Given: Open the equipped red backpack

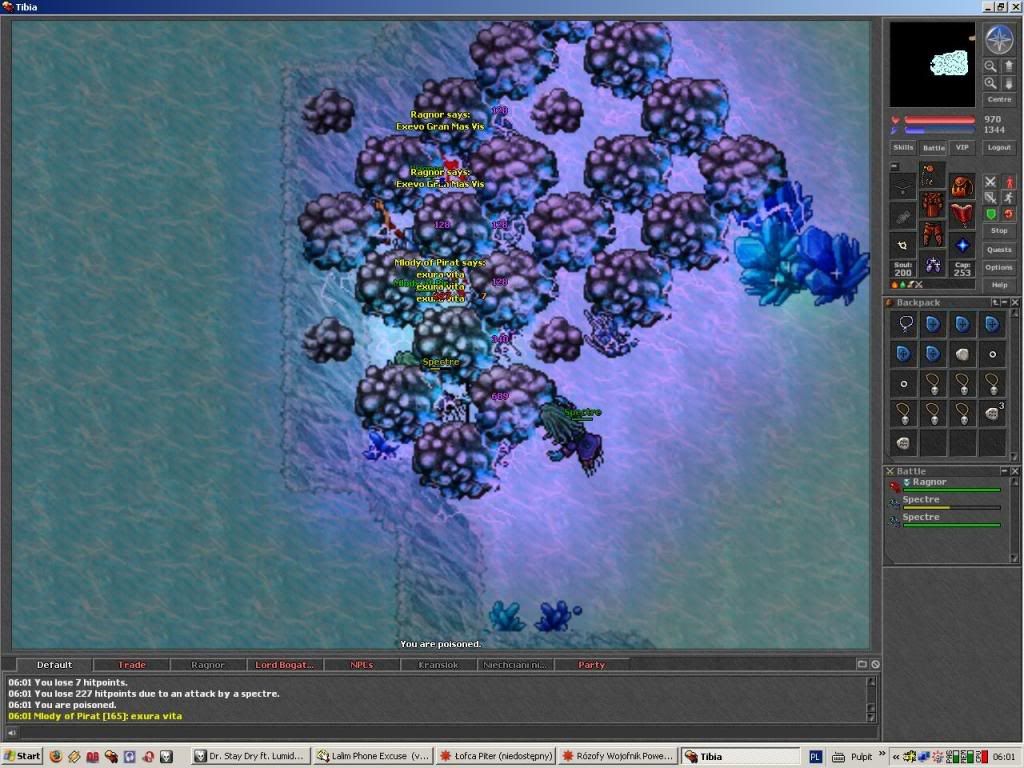Looking at the screenshot, I should pyautogui.click(x=962, y=187).
